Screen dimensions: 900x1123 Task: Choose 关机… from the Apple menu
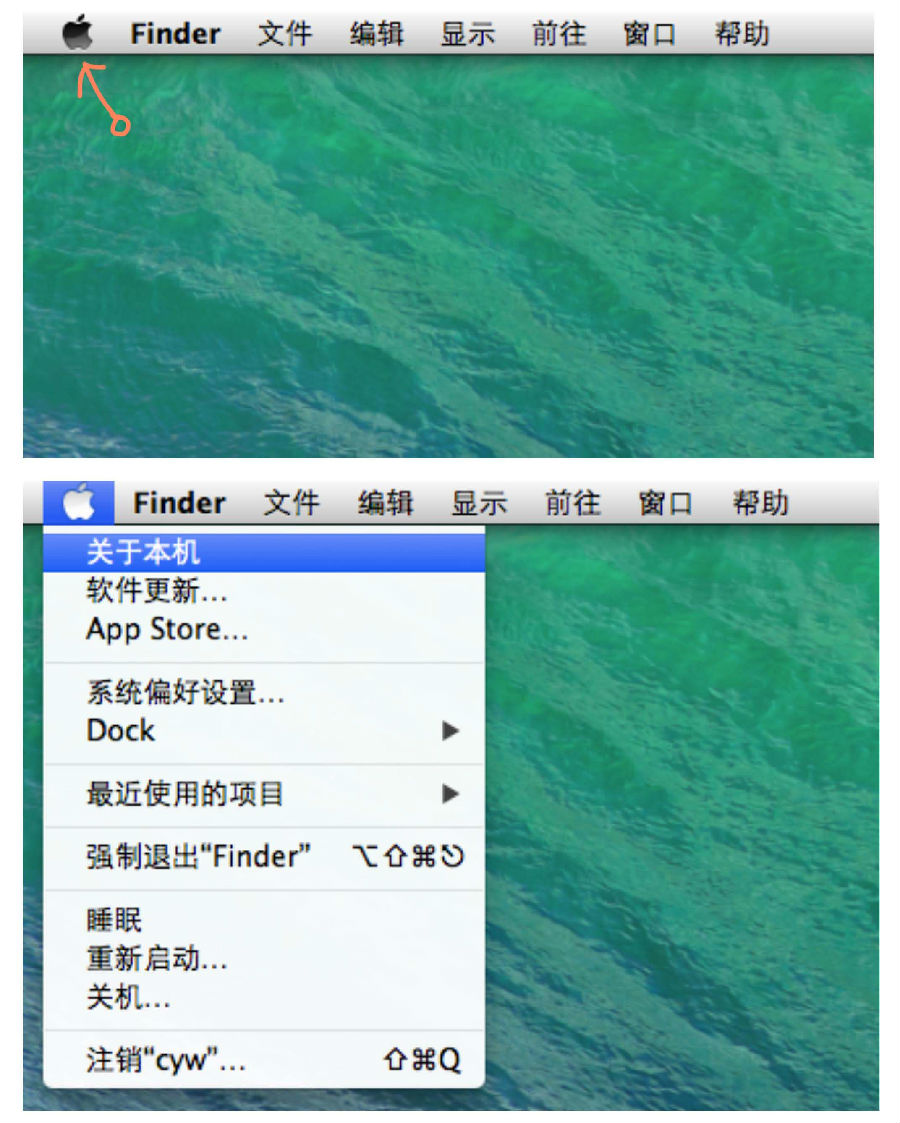coord(263,997)
